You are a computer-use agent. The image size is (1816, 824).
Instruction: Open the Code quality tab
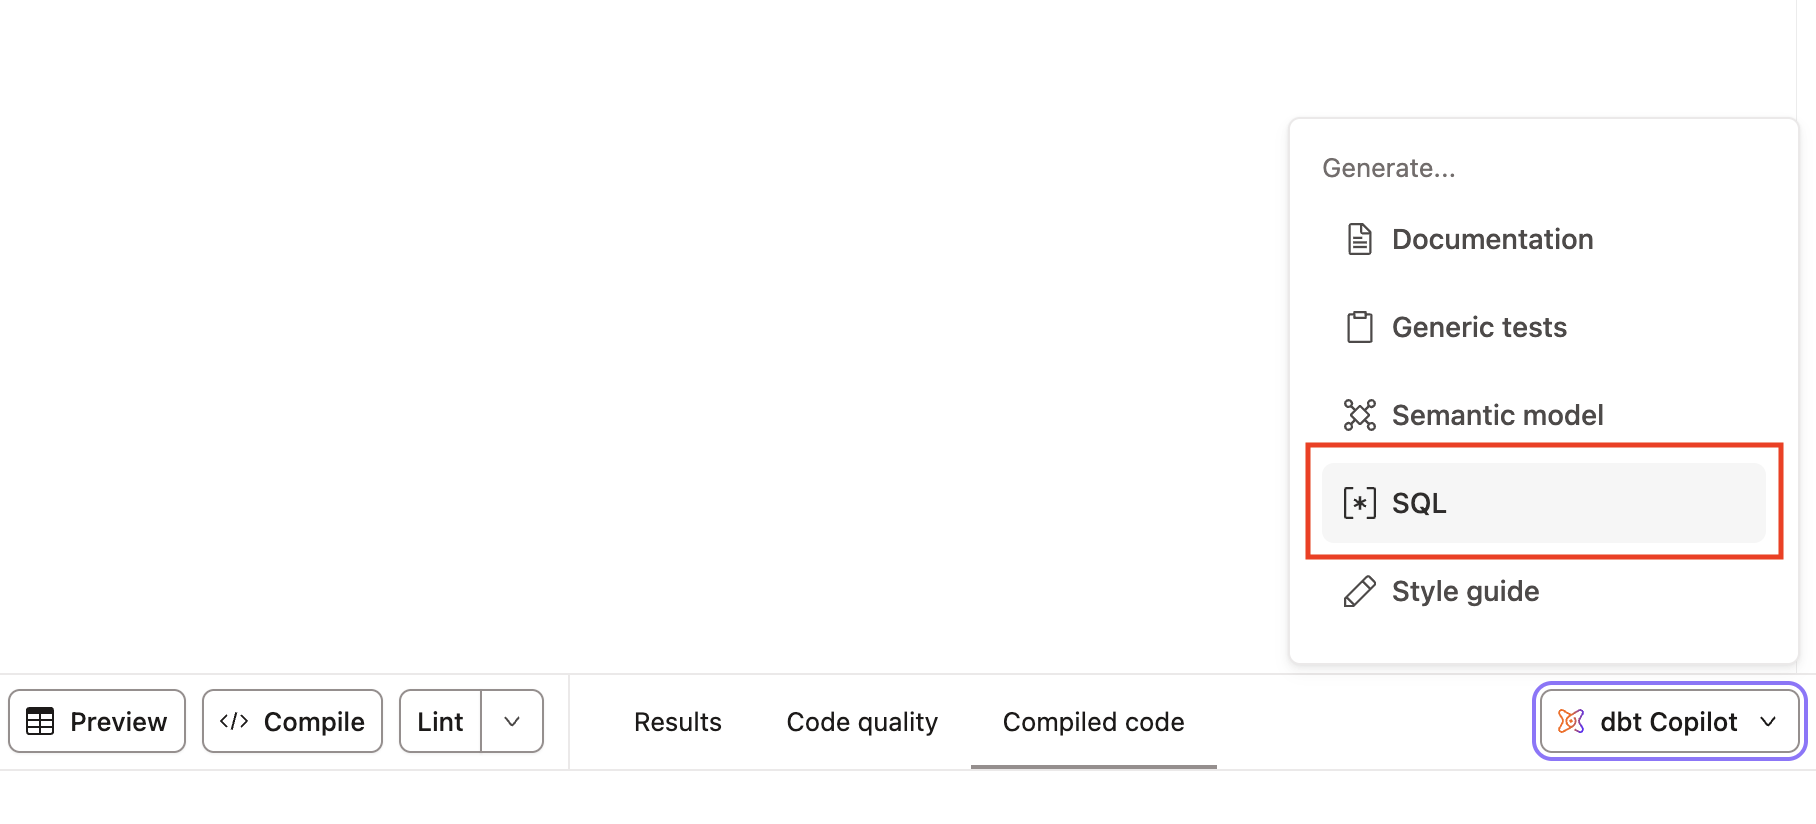[x=861, y=721]
